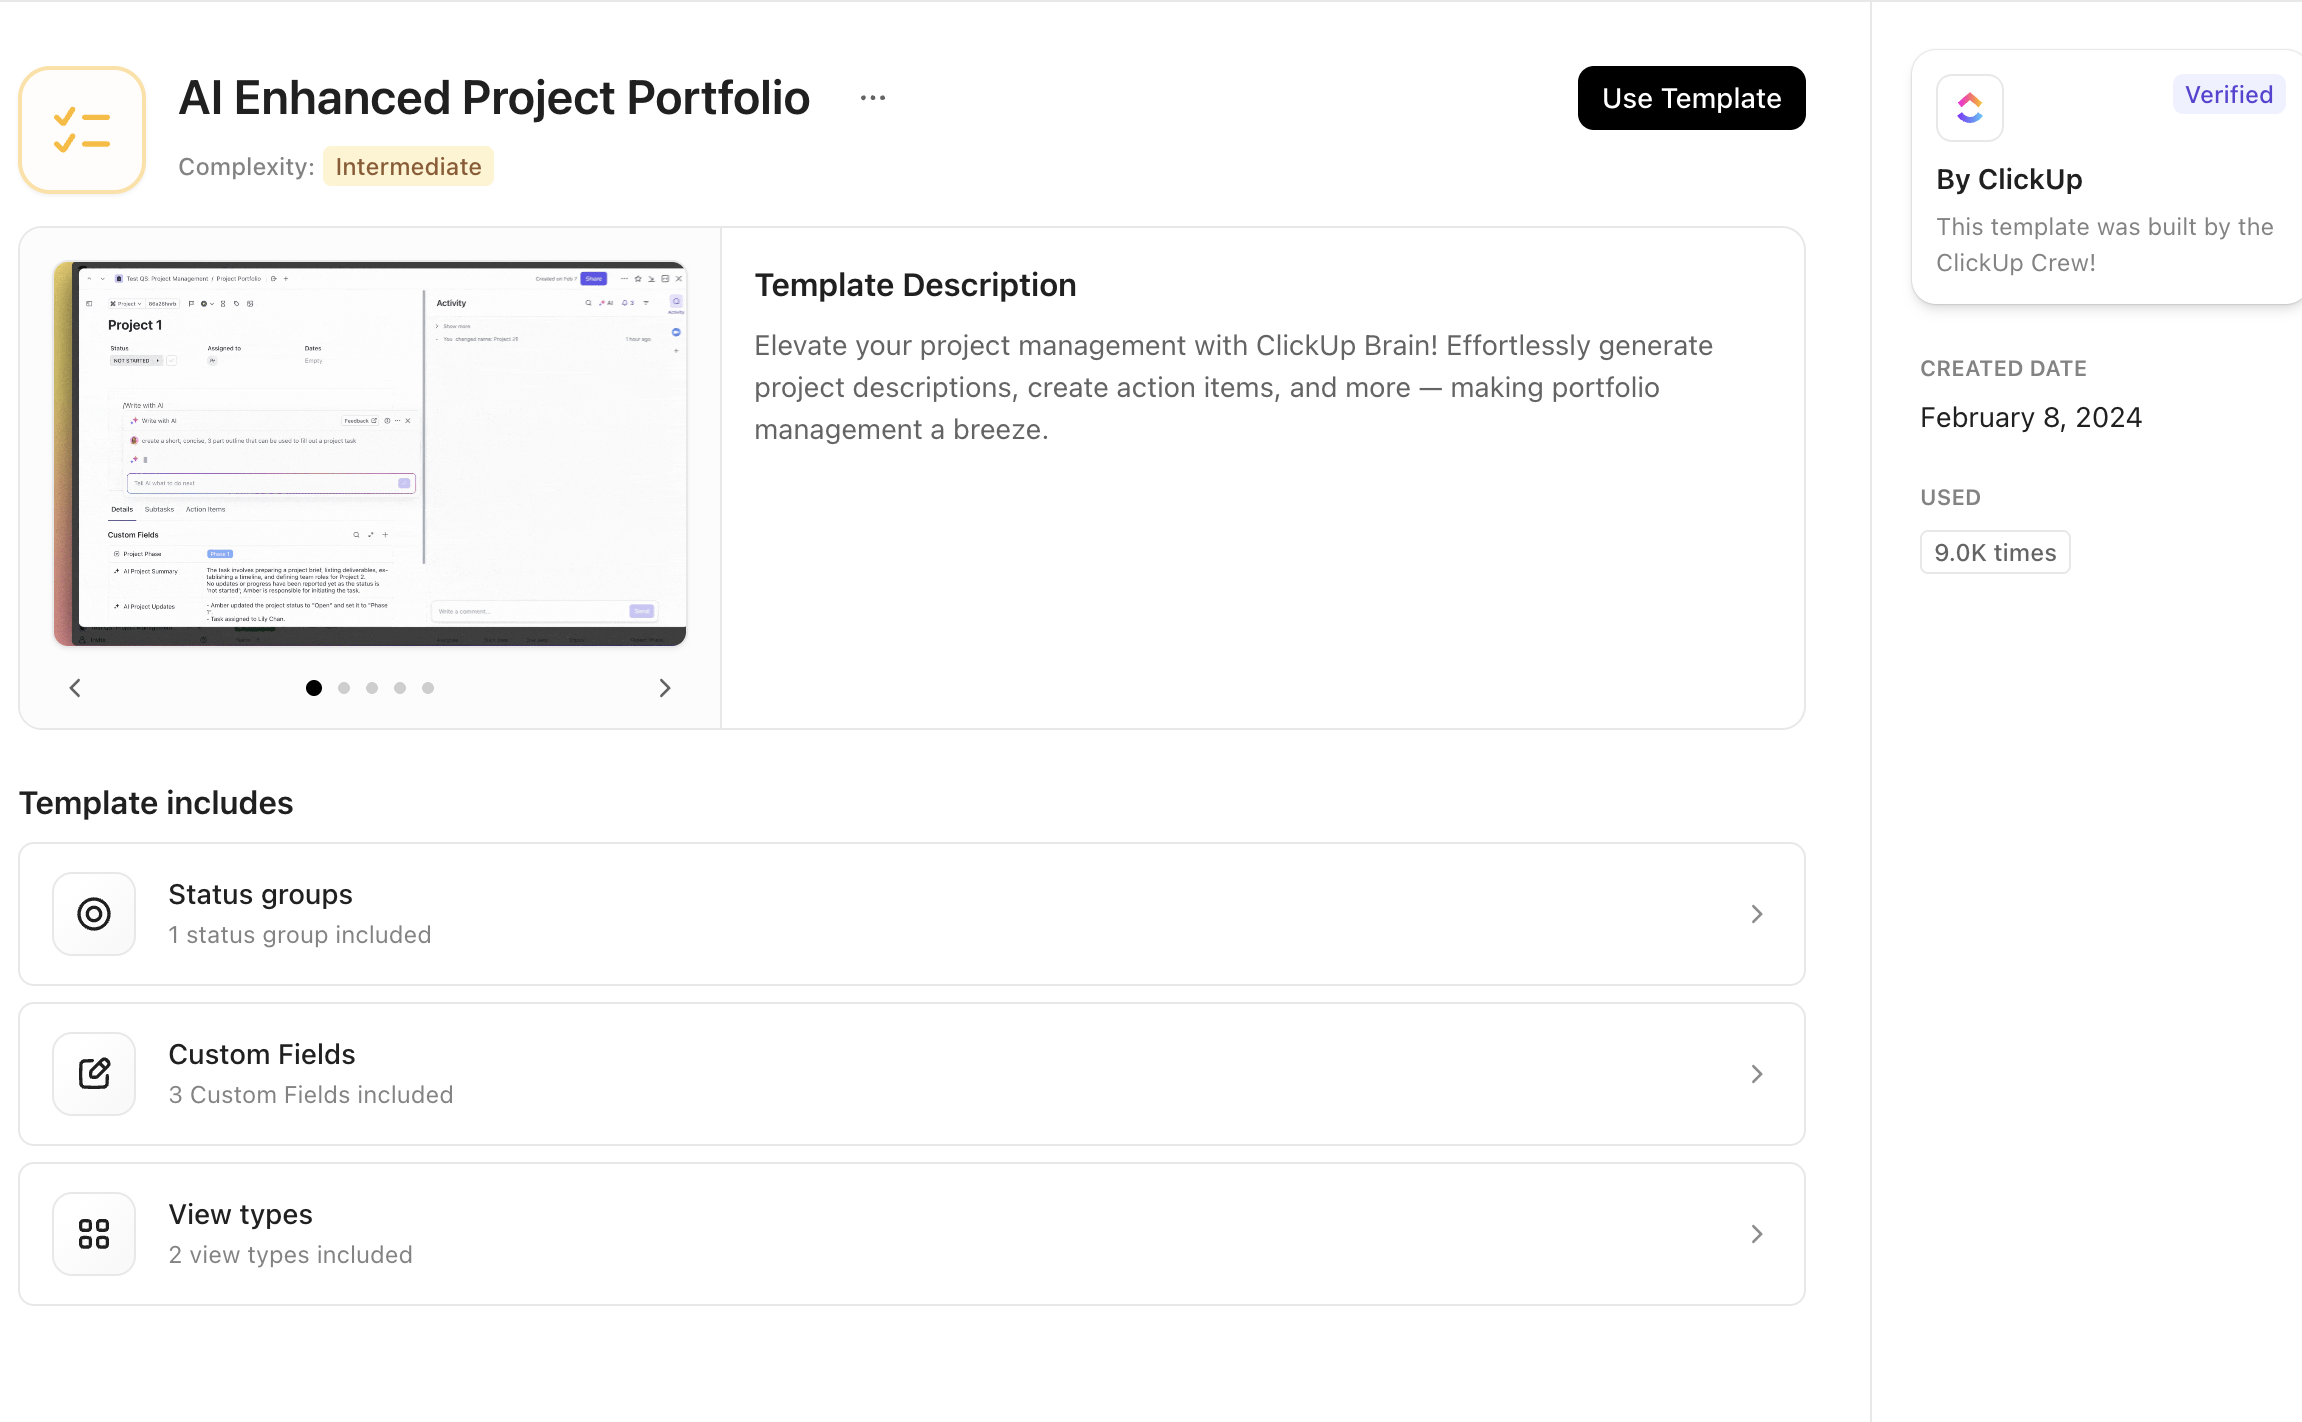This screenshot has height=1422, width=2302.
Task: Click the Verified badge
Action: coord(2228,95)
